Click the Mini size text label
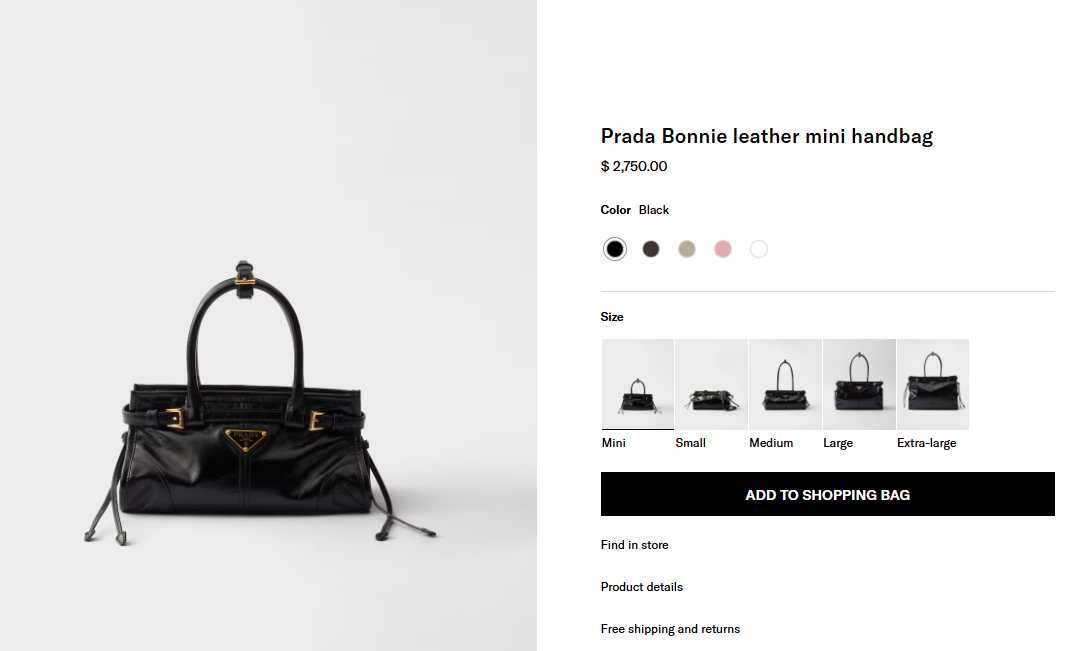 coord(614,443)
